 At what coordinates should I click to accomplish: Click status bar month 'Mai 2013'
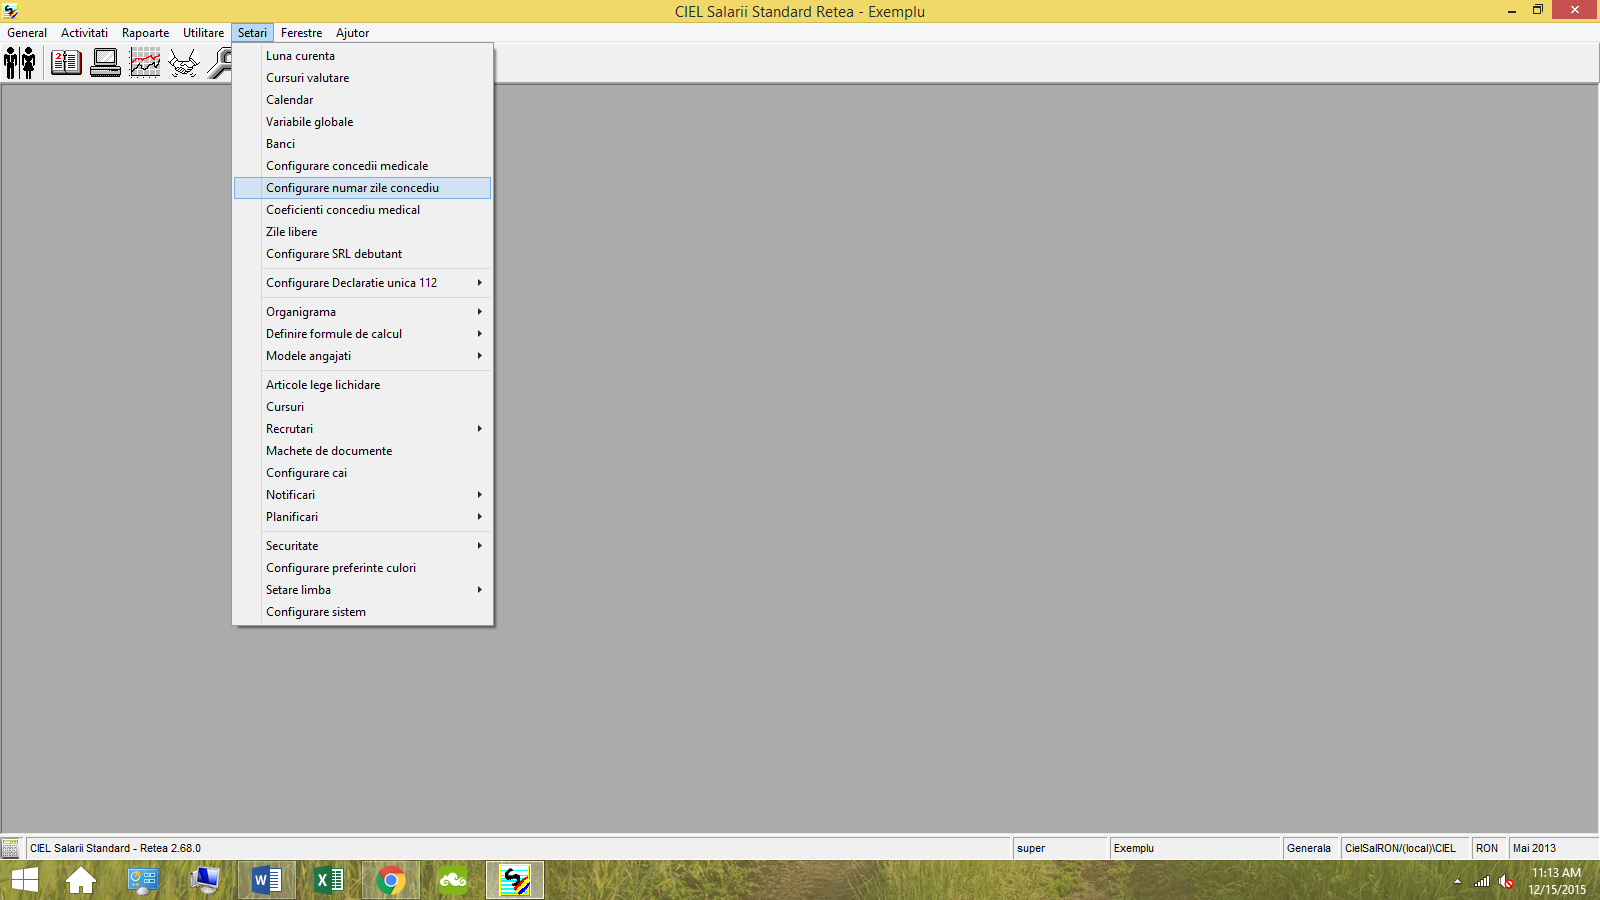(x=1534, y=848)
